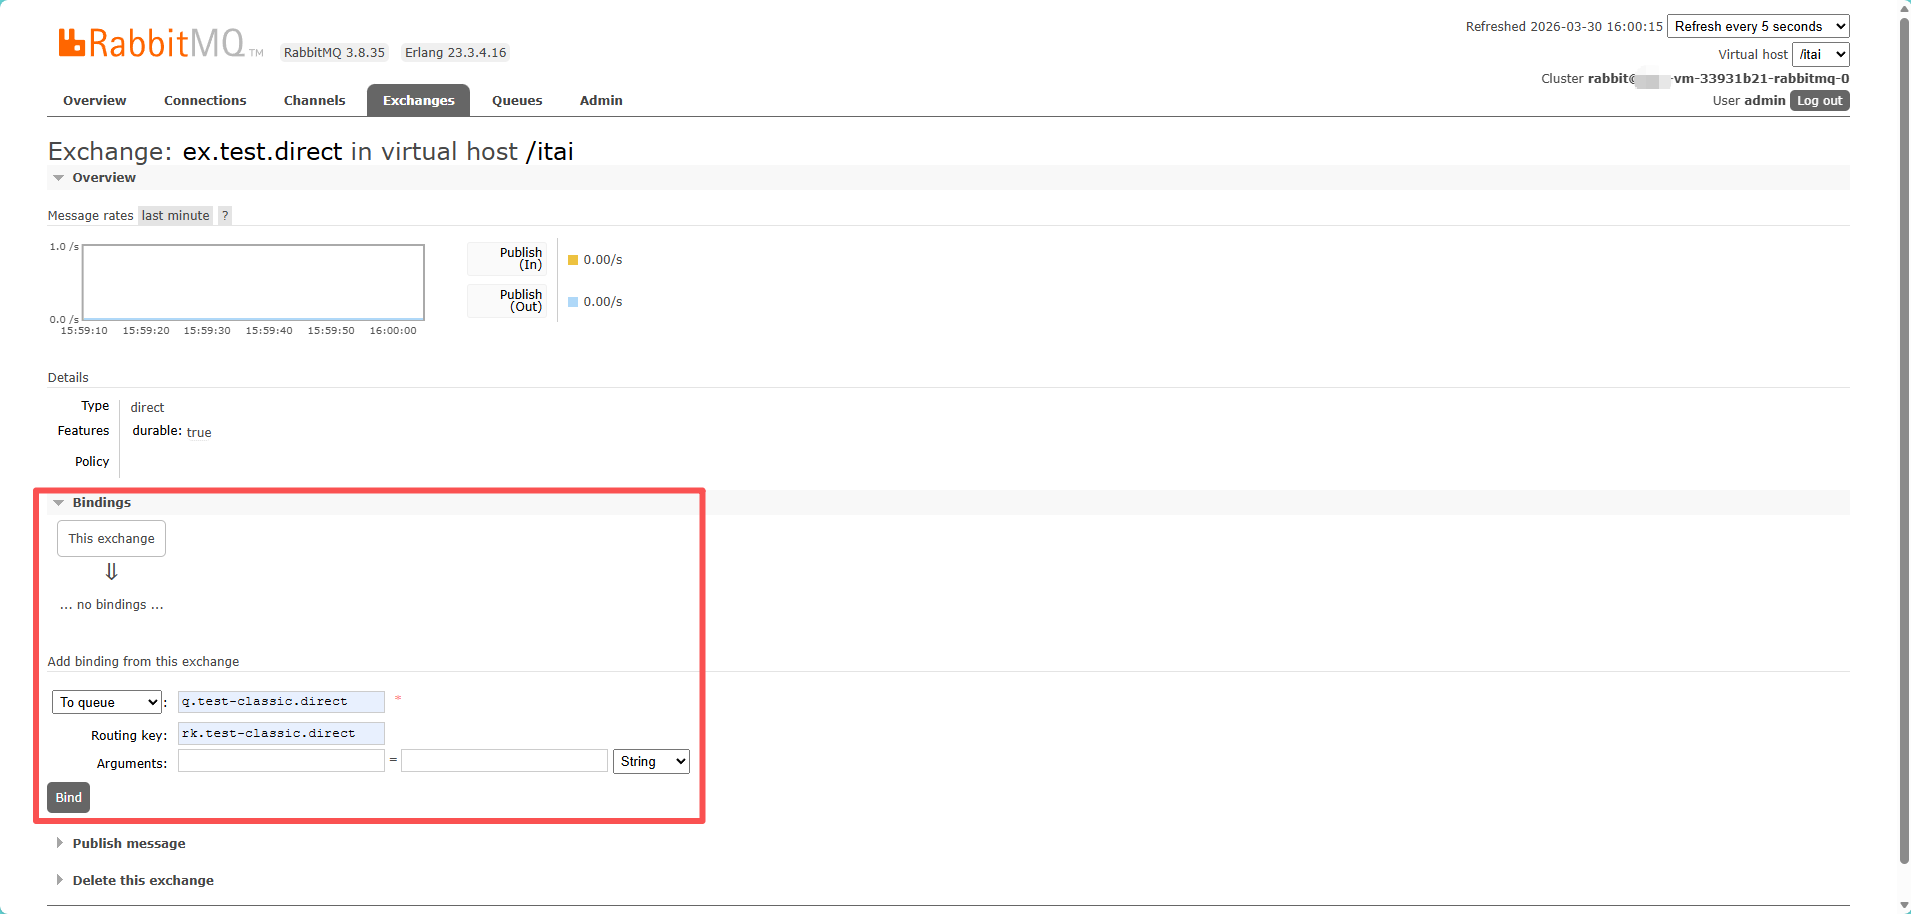The height and width of the screenshot is (914, 1911).
Task: Click the Arguments key input field
Action: click(281, 761)
